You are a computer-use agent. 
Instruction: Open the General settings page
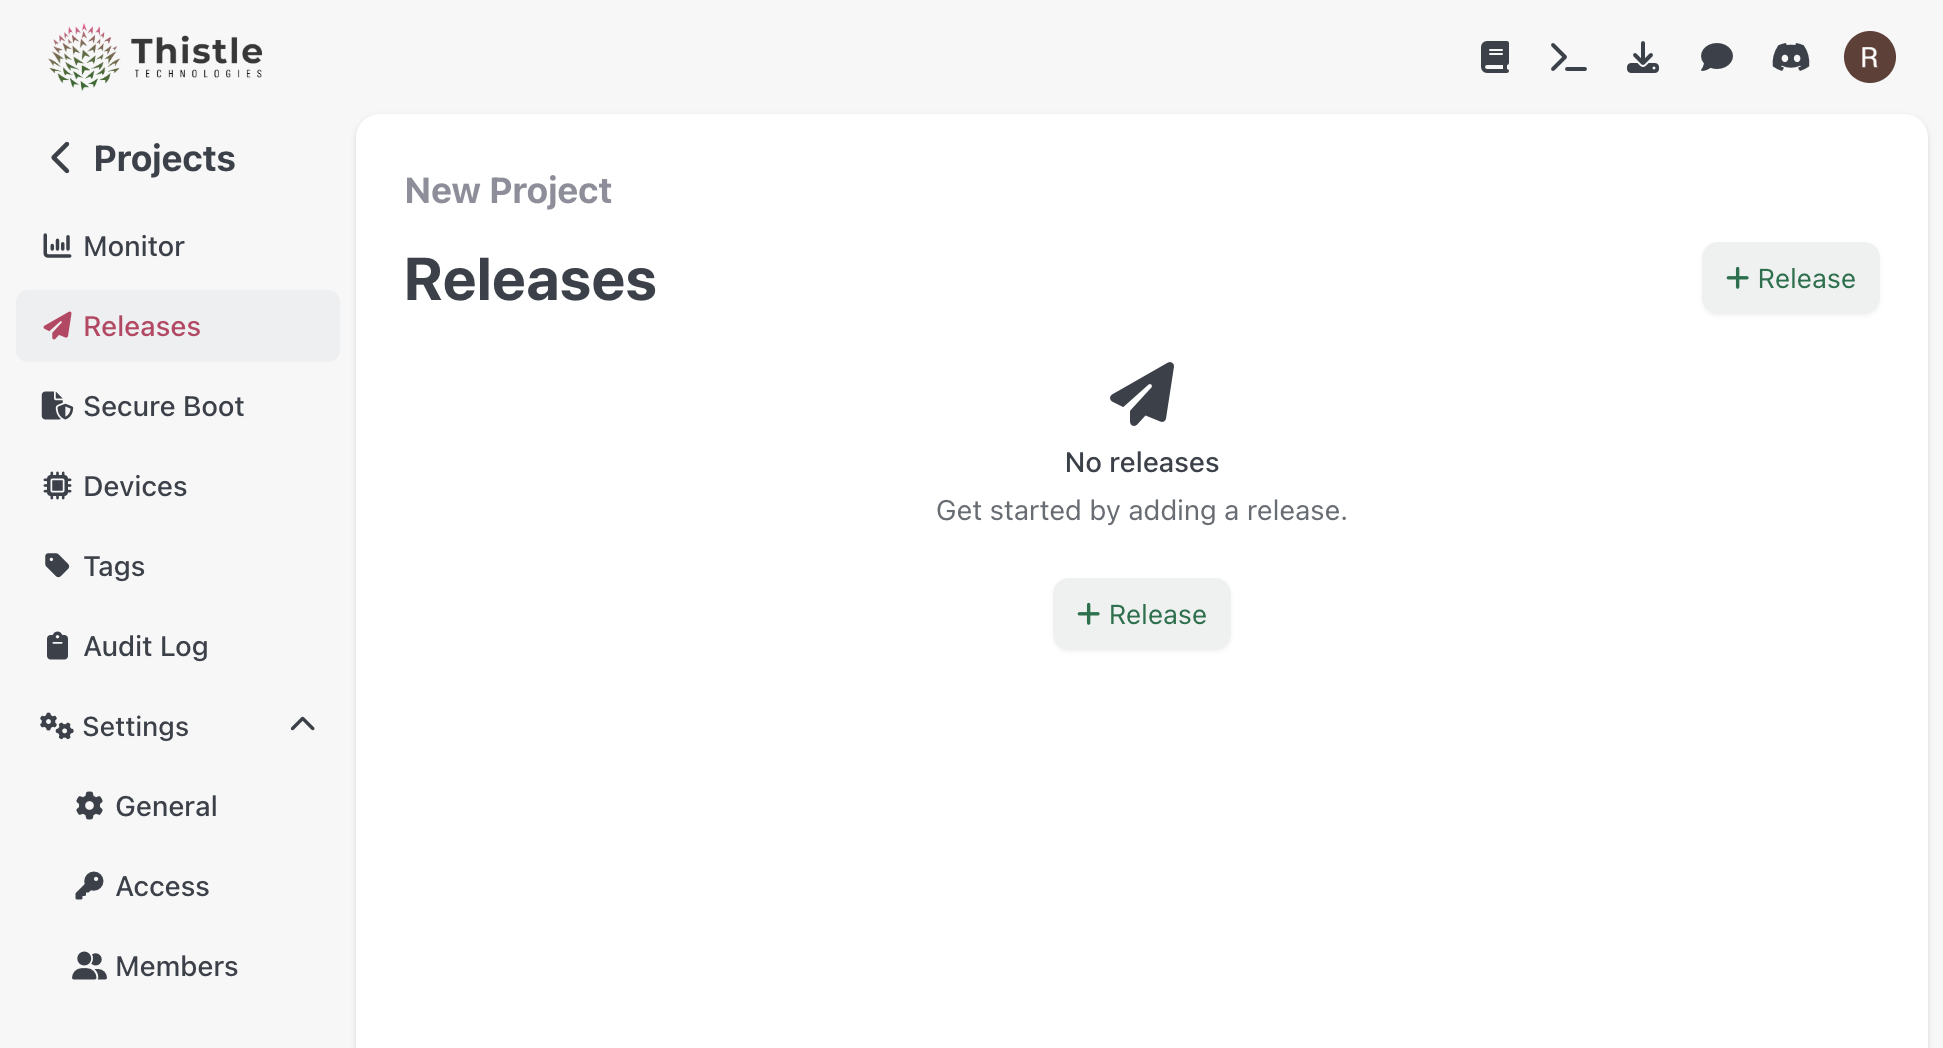[166, 806]
